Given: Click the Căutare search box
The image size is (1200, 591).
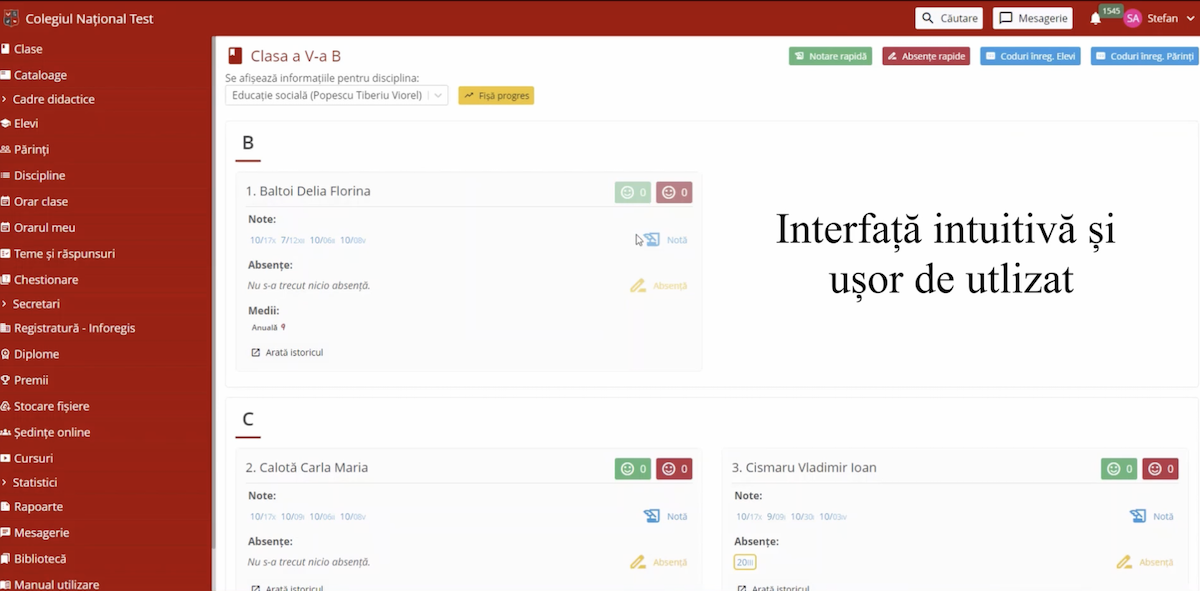Looking at the screenshot, I should click(x=948, y=18).
